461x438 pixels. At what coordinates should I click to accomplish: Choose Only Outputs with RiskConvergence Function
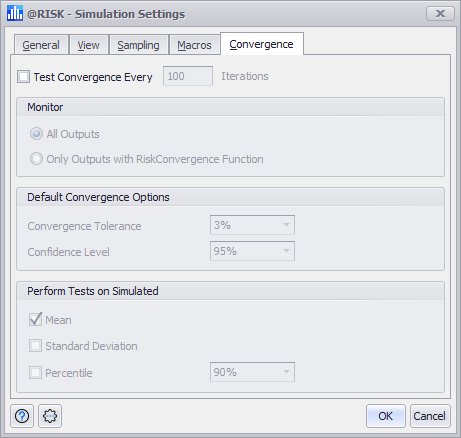pyautogui.click(x=36, y=159)
